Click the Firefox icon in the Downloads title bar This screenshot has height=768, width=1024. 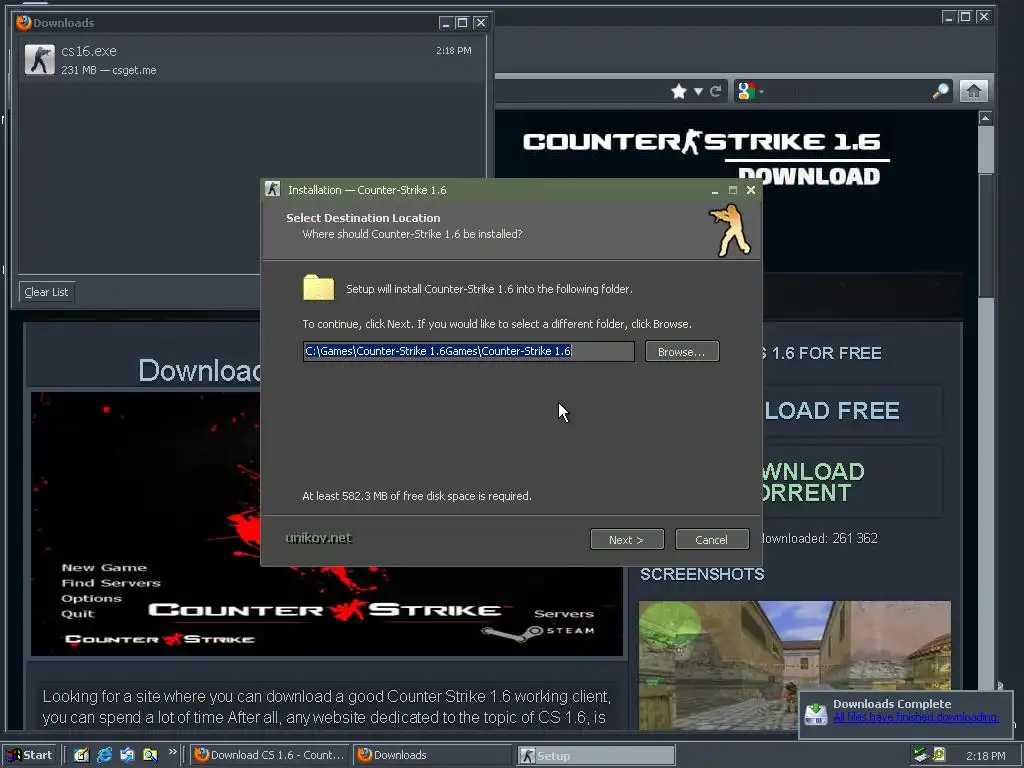(24, 22)
